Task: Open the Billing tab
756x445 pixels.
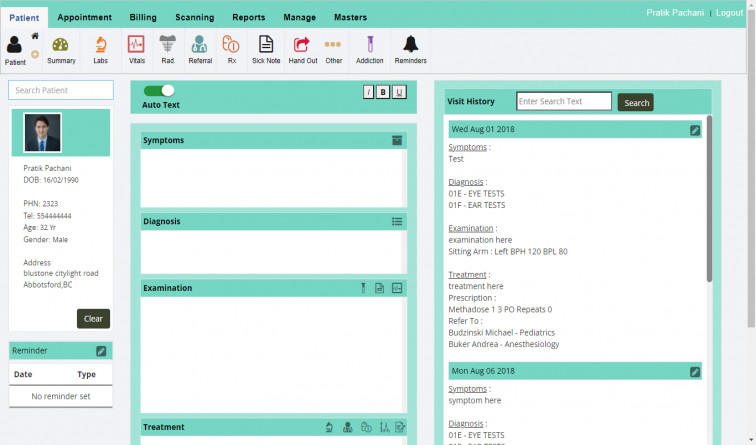Action: (143, 17)
